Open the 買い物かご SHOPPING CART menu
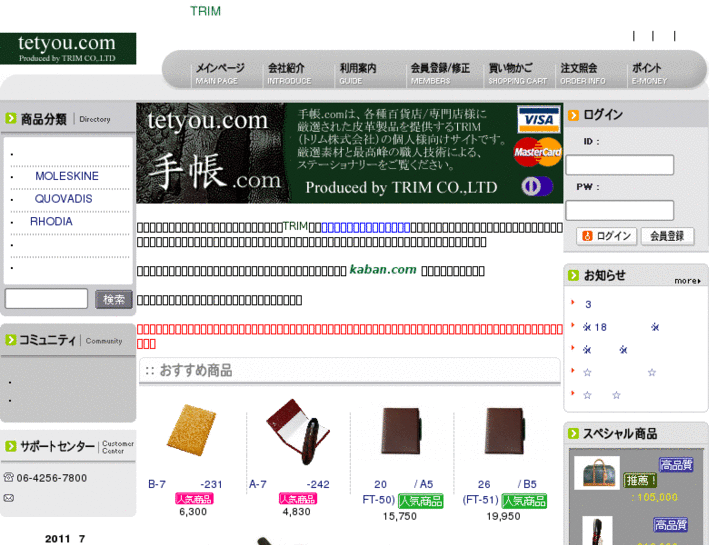This screenshot has height=545, width=727. pos(517,74)
